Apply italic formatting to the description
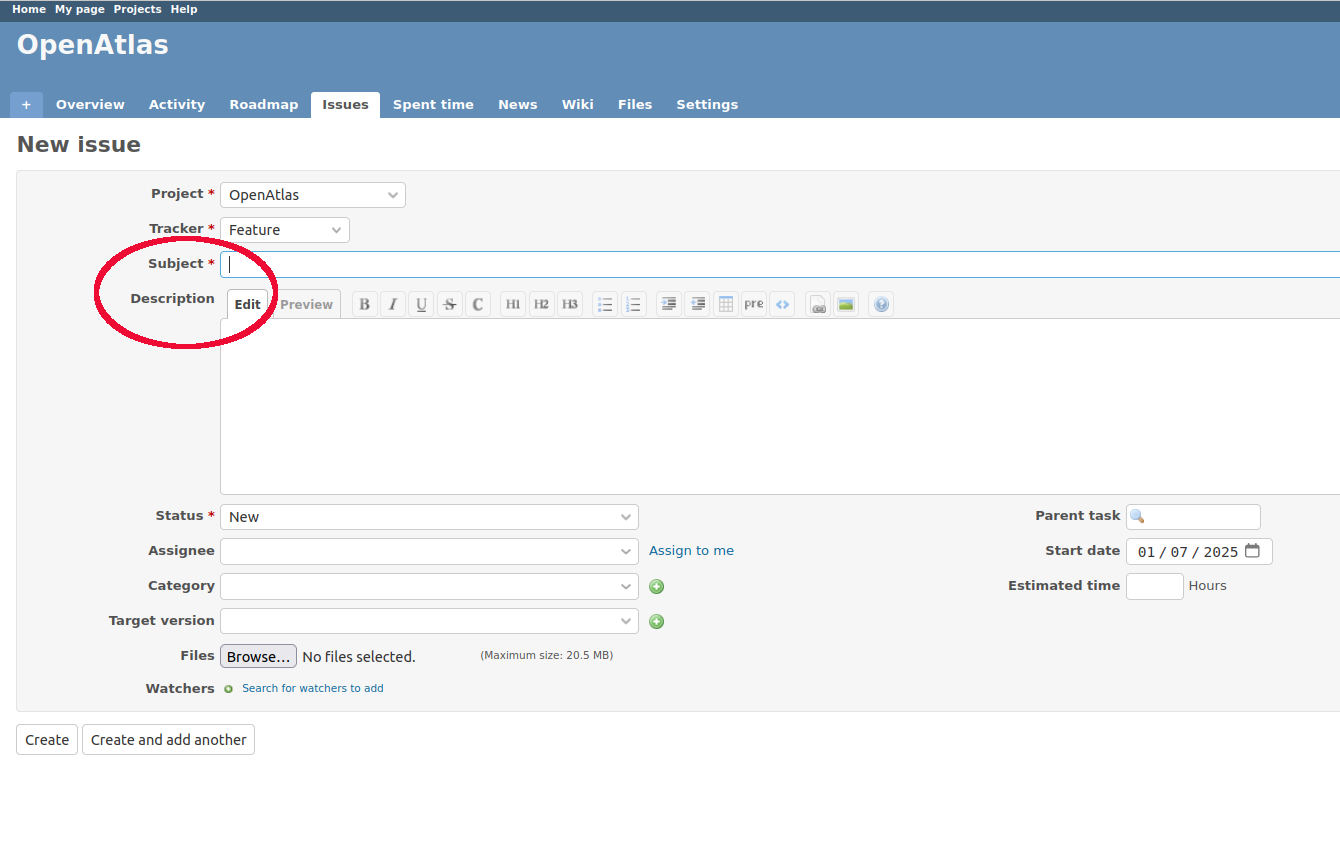 [x=392, y=304]
